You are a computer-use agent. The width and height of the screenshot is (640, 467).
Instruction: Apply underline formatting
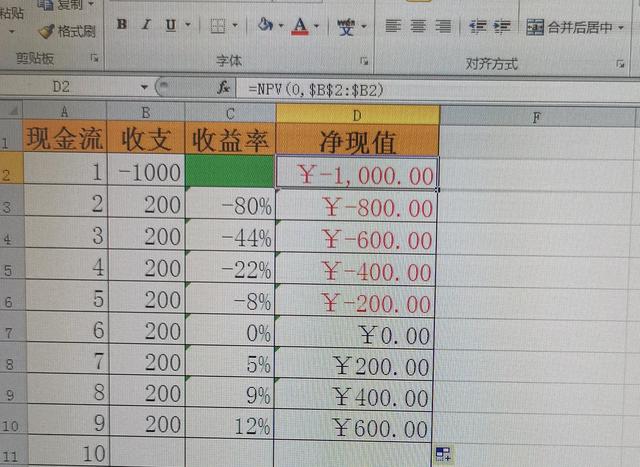171,25
